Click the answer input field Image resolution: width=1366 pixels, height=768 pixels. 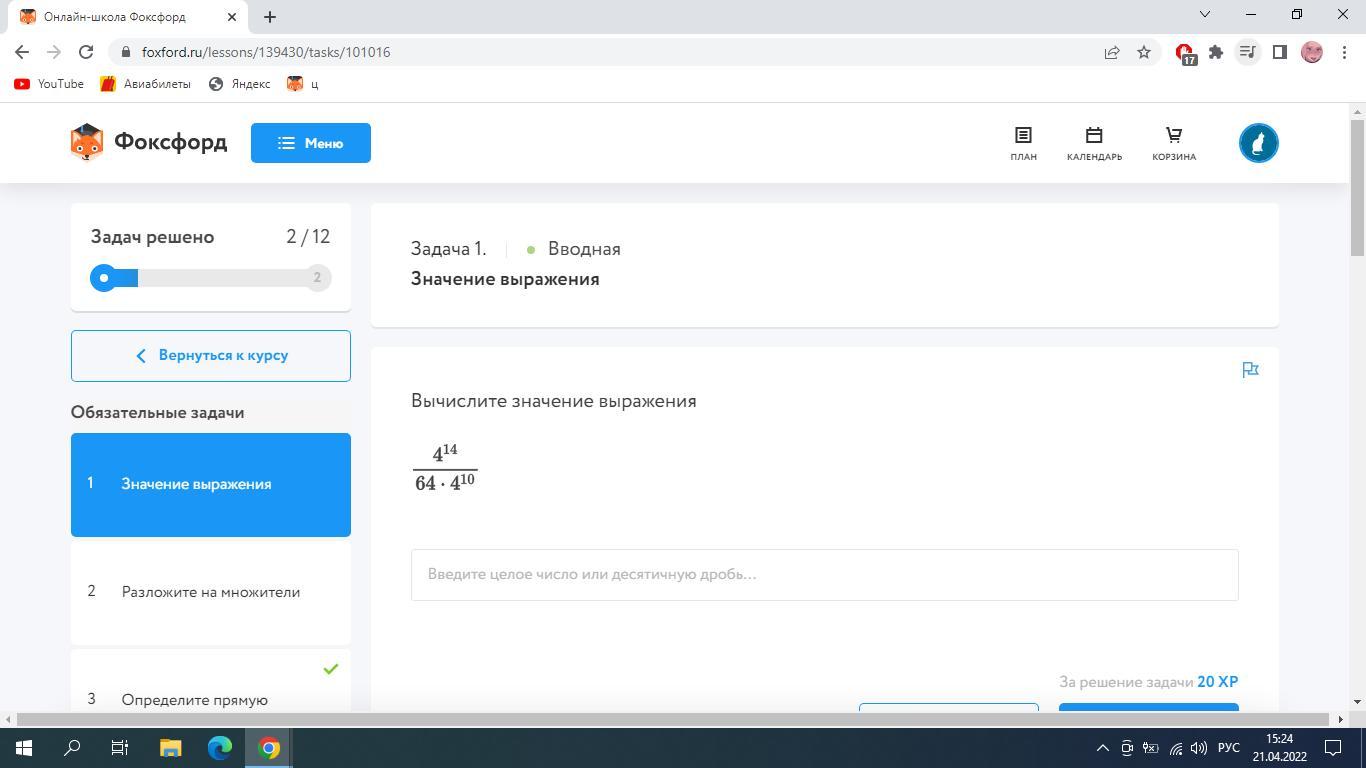(825, 575)
